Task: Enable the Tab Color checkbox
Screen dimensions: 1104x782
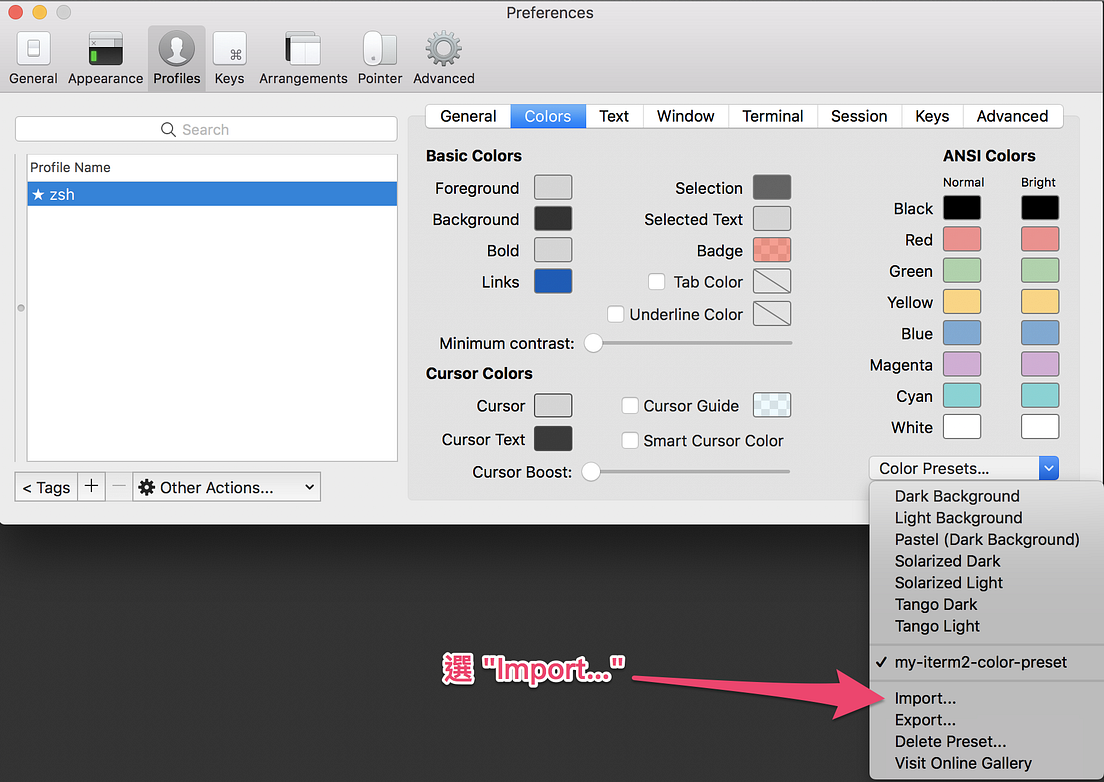Action: tap(656, 282)
